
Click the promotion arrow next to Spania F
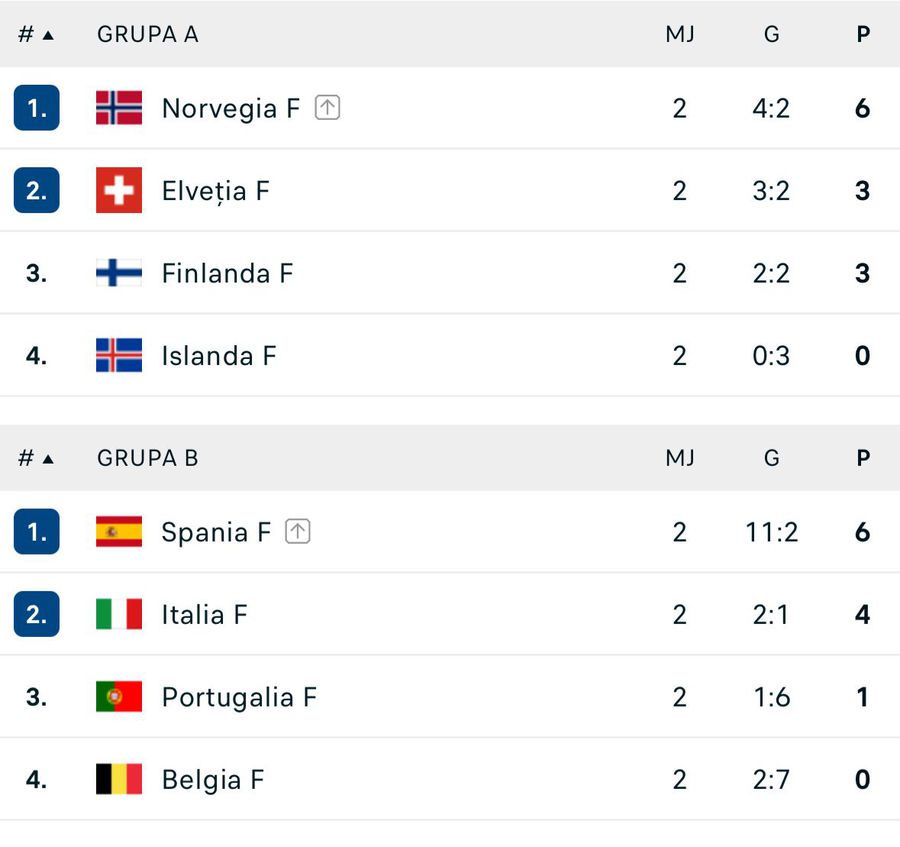click(296, 532)
